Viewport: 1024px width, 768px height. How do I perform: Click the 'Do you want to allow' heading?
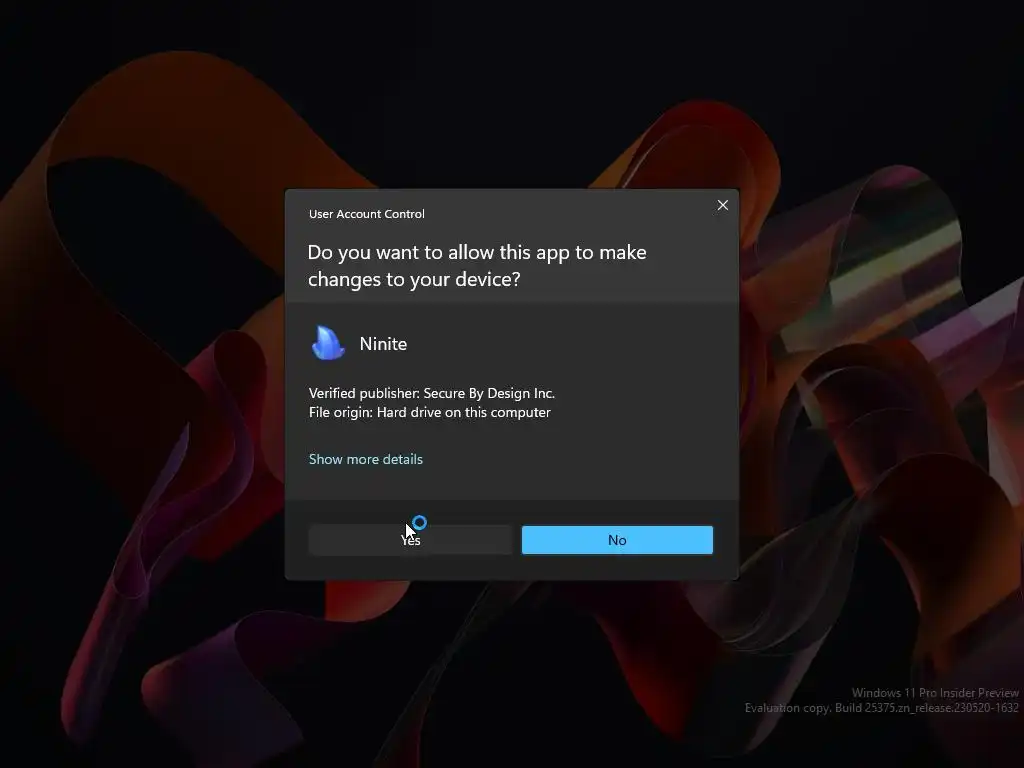pos(477,265)
